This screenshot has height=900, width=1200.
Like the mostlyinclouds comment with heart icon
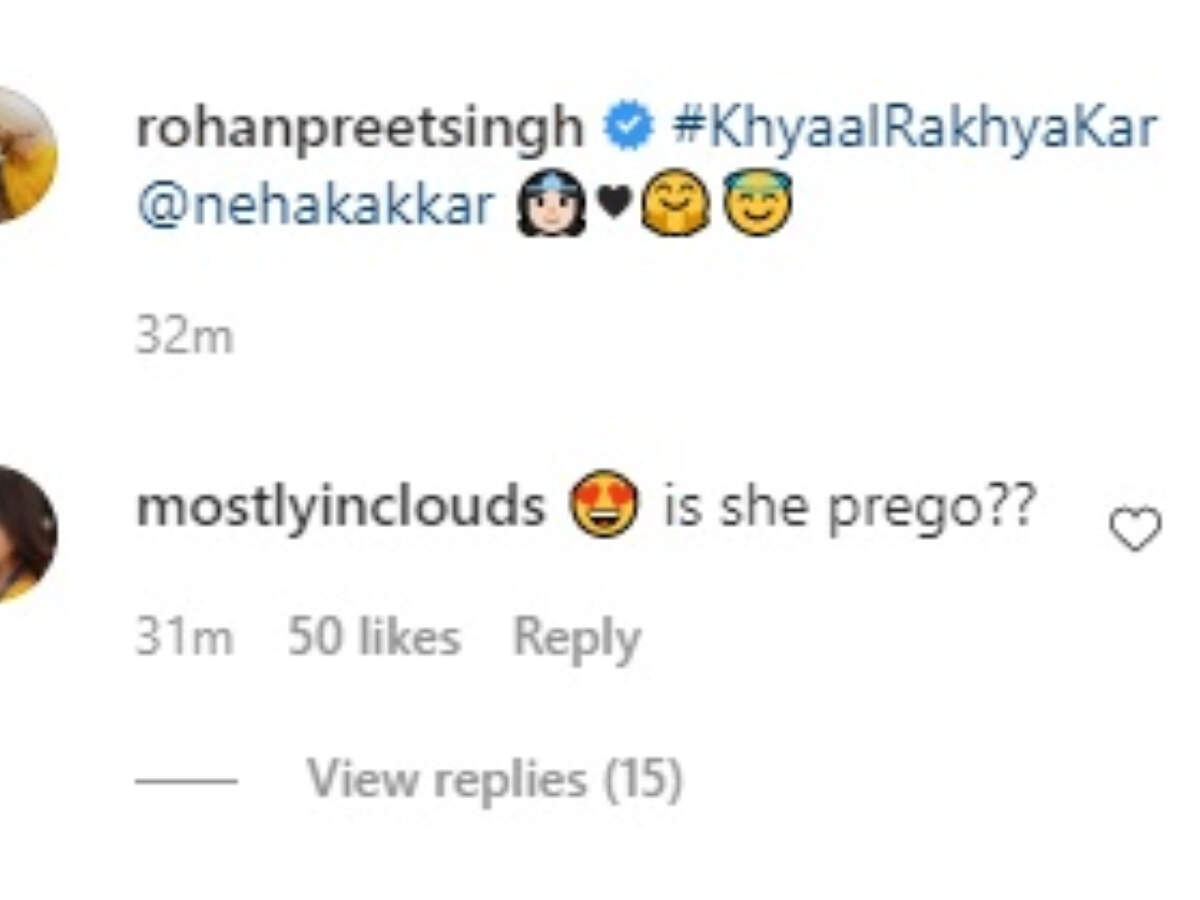pyautogui.click(x=1135, y=529)
